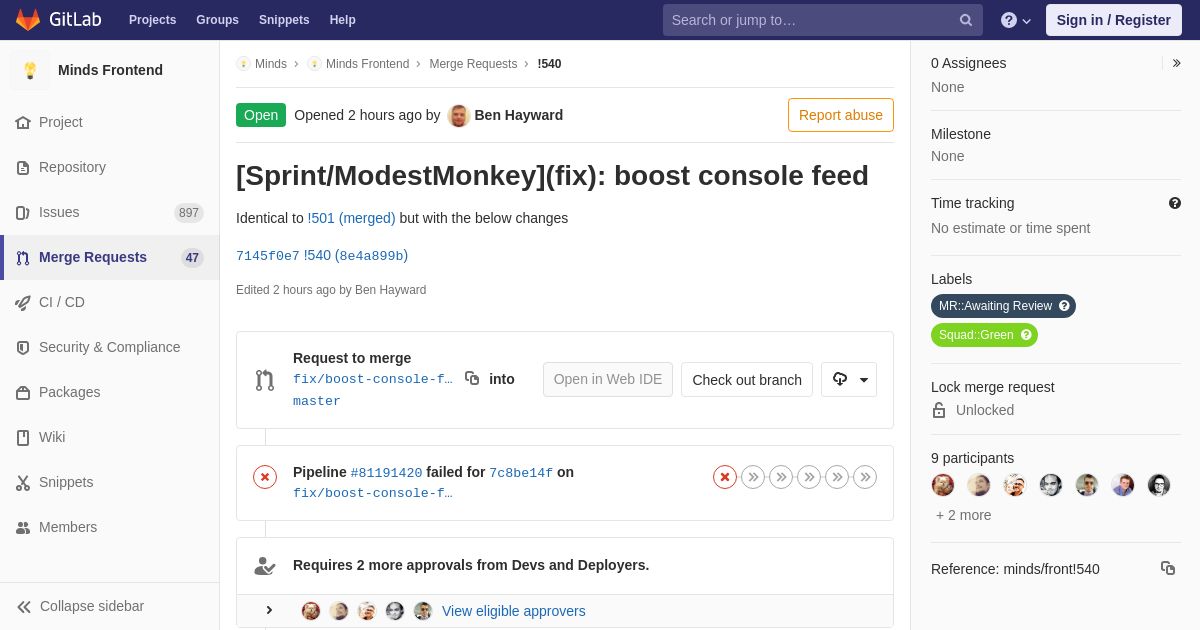Image resolution: width=1200 pixels, height=630 pixels.
Task: Expand the approvers list chevron
Action: [269, 610]
